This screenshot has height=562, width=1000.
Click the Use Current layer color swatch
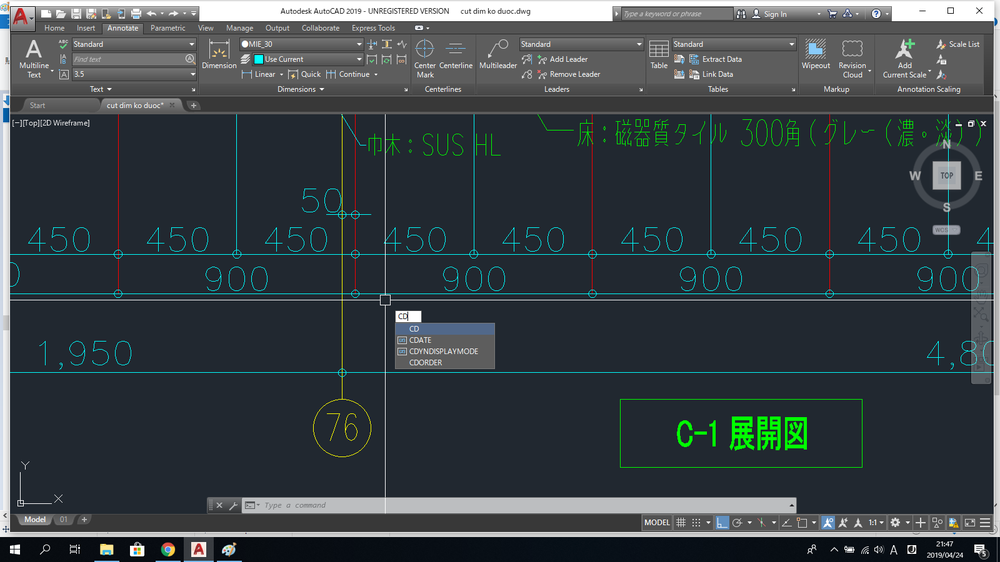click(x=259, y=59)
